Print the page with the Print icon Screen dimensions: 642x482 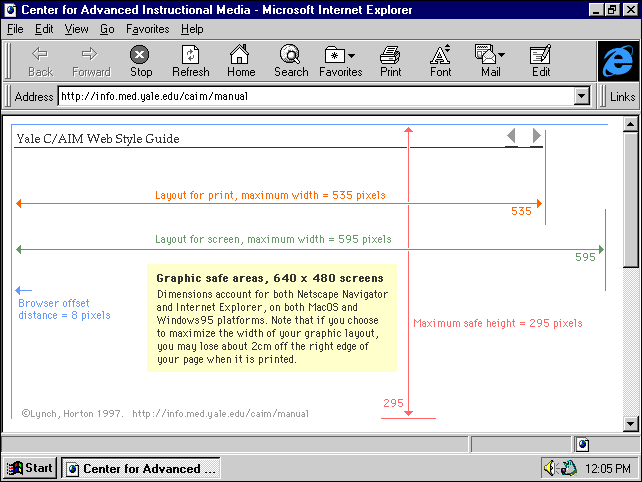pos(390,61)
